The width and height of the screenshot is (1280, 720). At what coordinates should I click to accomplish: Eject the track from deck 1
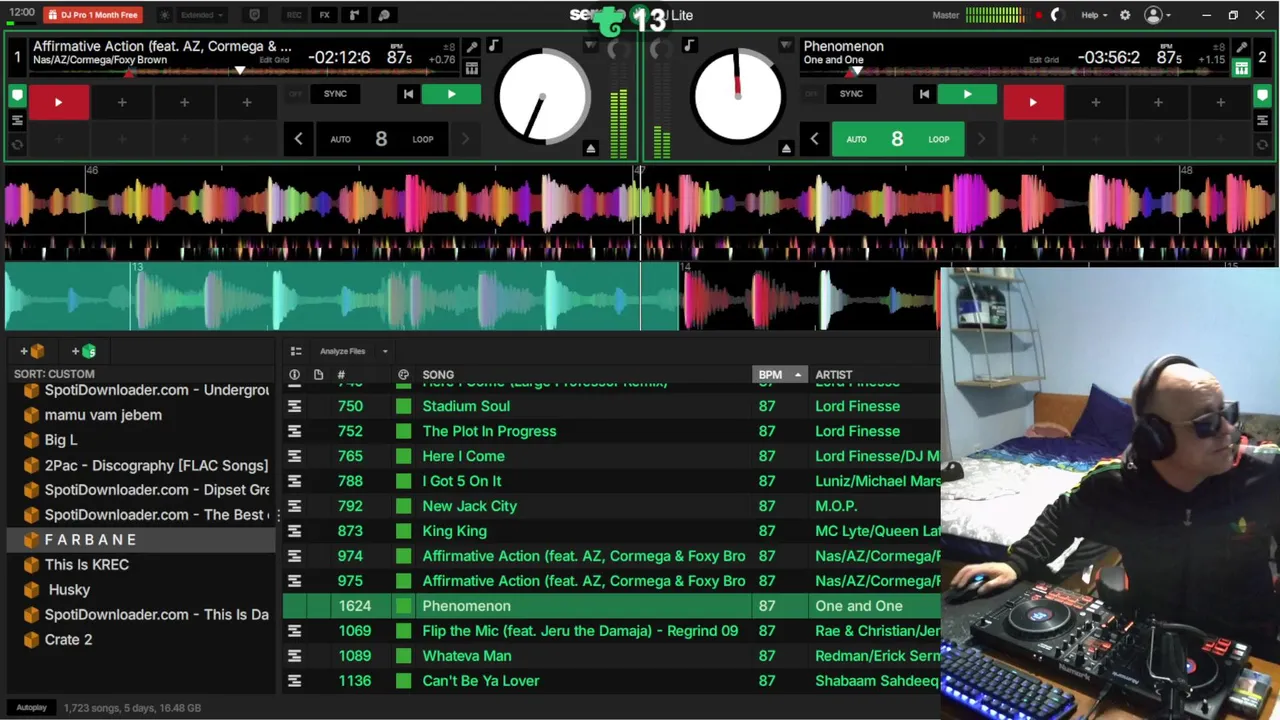(x=590, y=148)
